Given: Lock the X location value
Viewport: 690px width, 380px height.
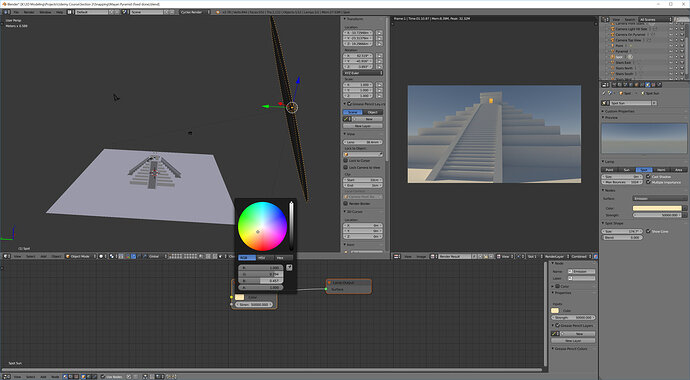Looking at the screenshot, I should 379,33.
